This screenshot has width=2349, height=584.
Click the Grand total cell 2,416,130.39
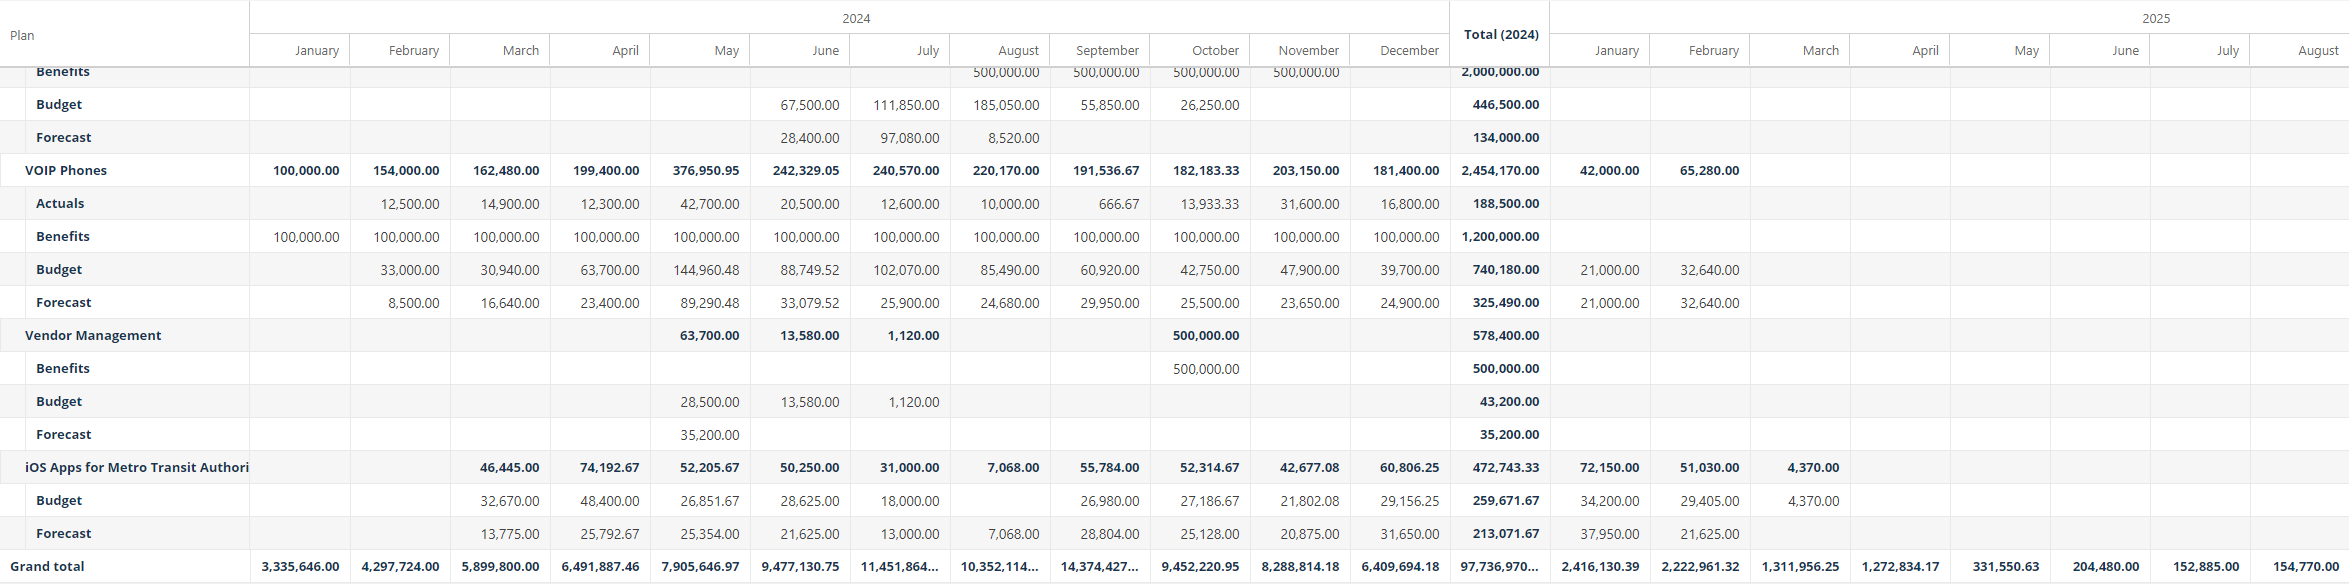(1600, 566)
